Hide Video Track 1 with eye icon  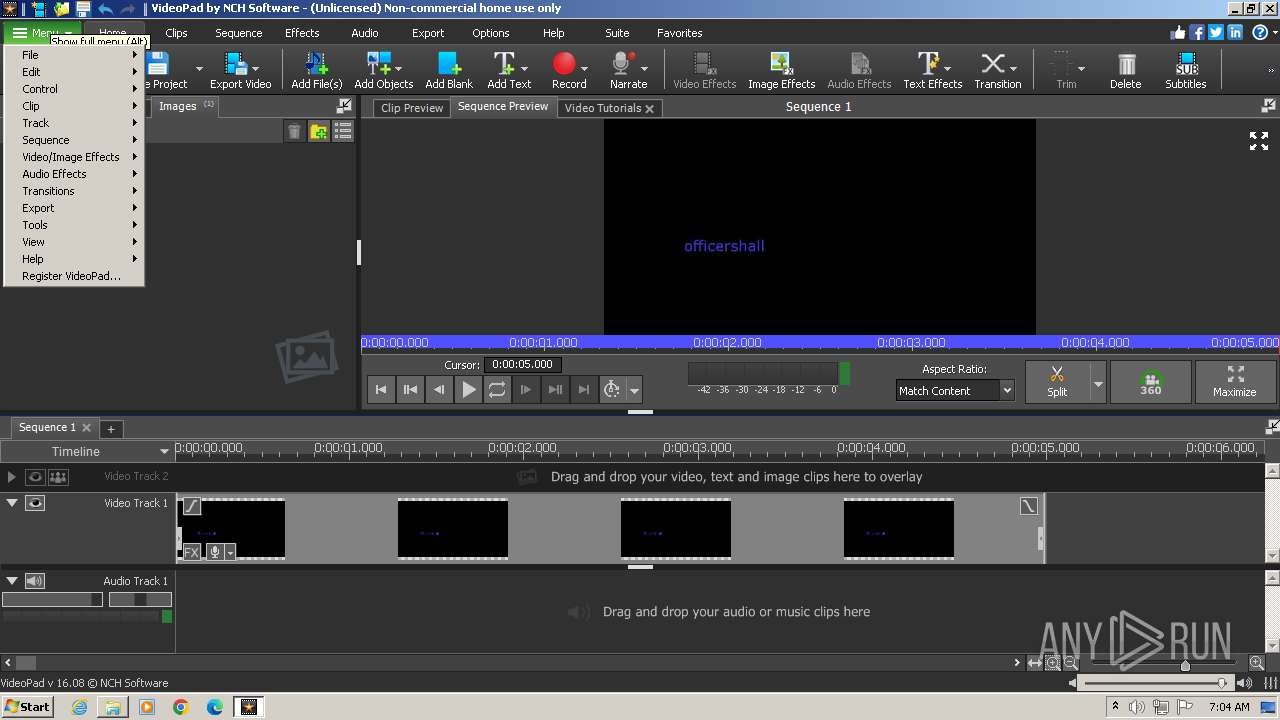[35, 503]
